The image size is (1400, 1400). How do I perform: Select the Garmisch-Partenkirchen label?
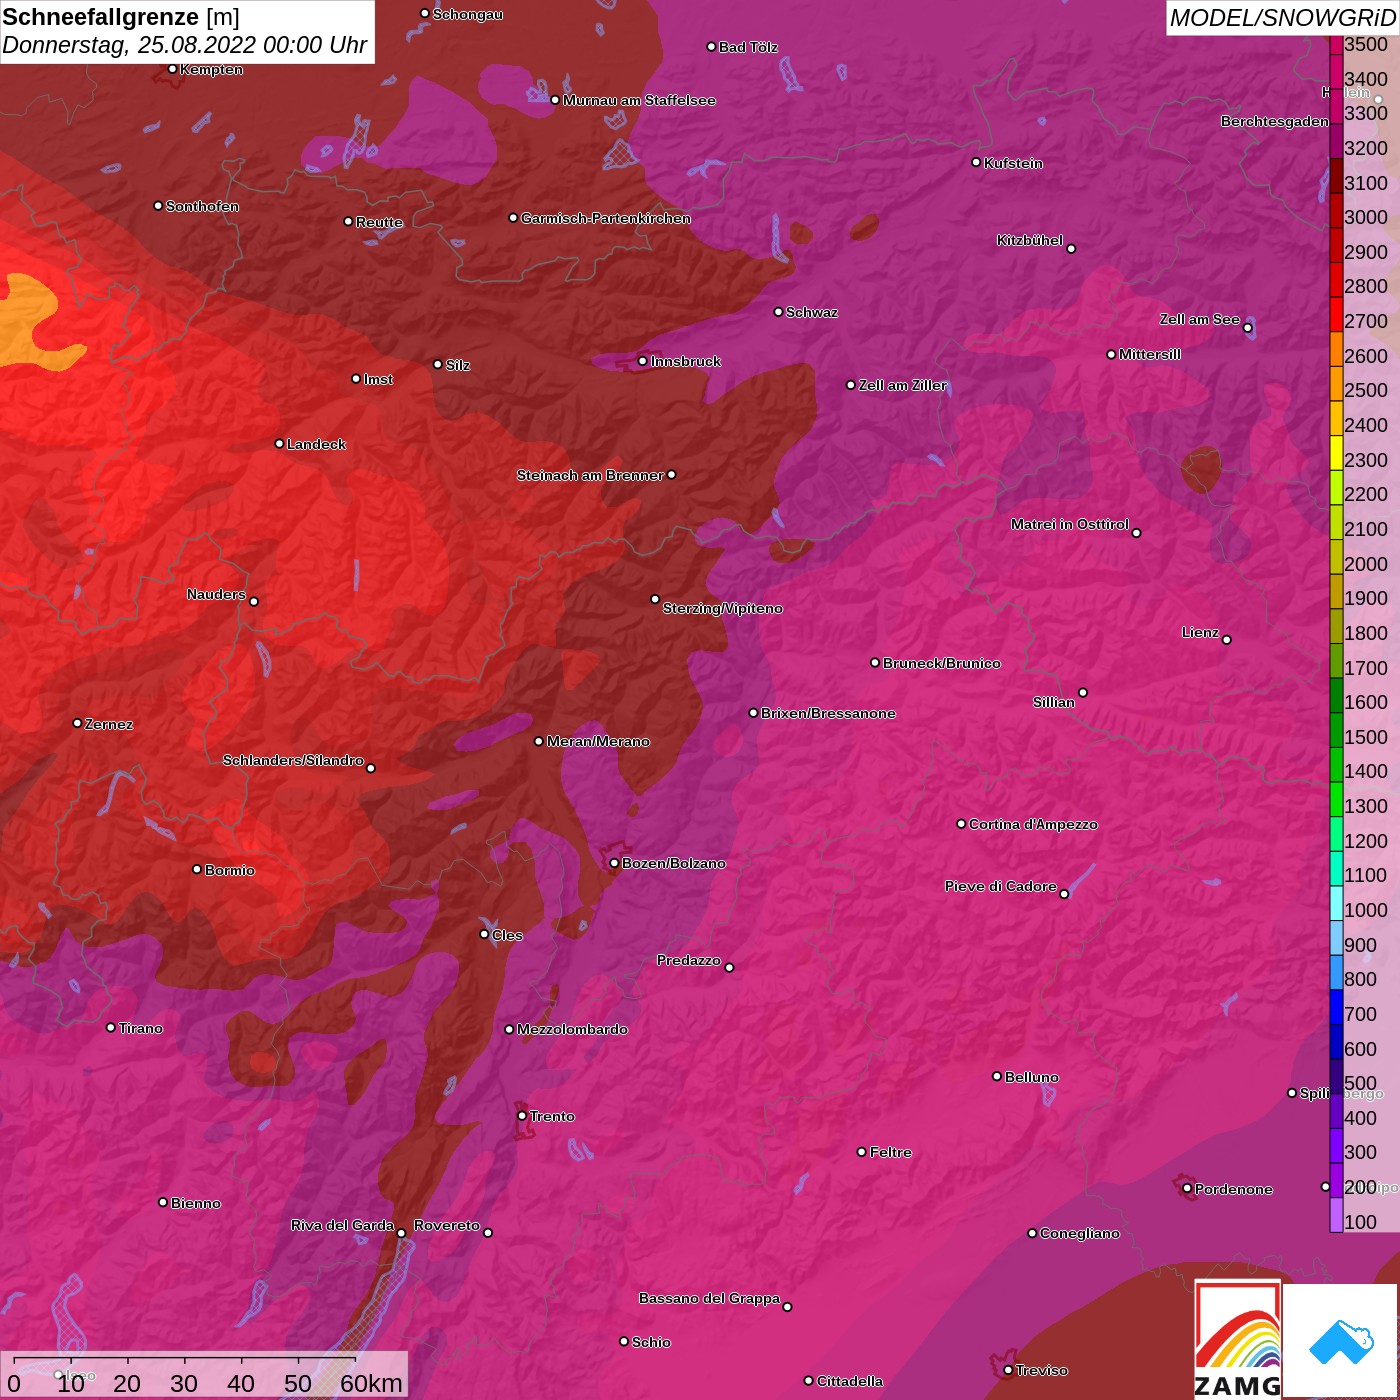606,218
